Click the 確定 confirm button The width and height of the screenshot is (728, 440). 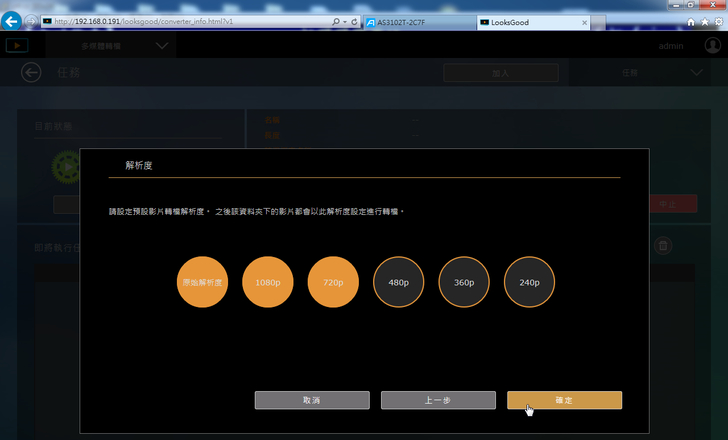pos(564,400)
